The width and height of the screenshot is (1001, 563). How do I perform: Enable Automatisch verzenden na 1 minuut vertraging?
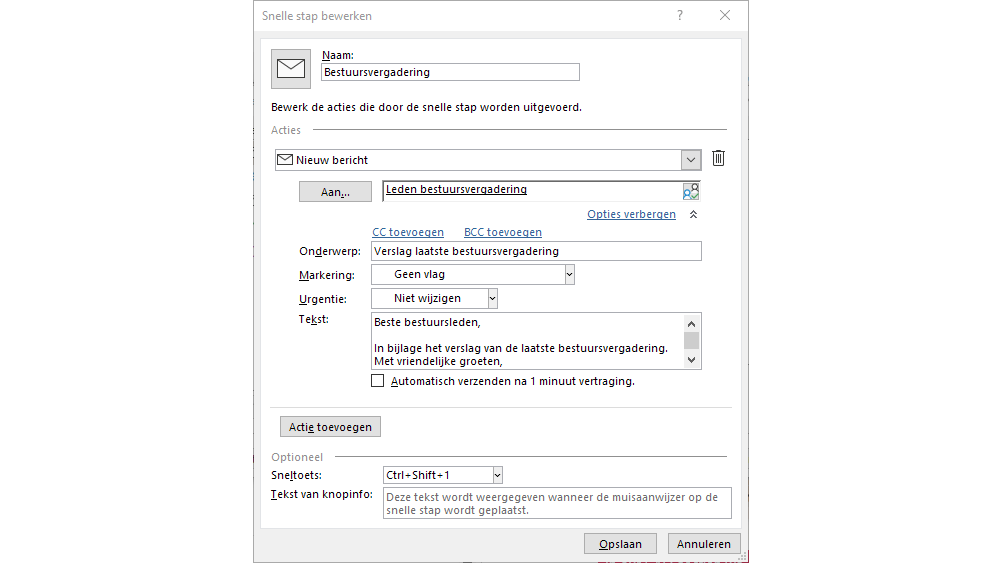point(378,381)
